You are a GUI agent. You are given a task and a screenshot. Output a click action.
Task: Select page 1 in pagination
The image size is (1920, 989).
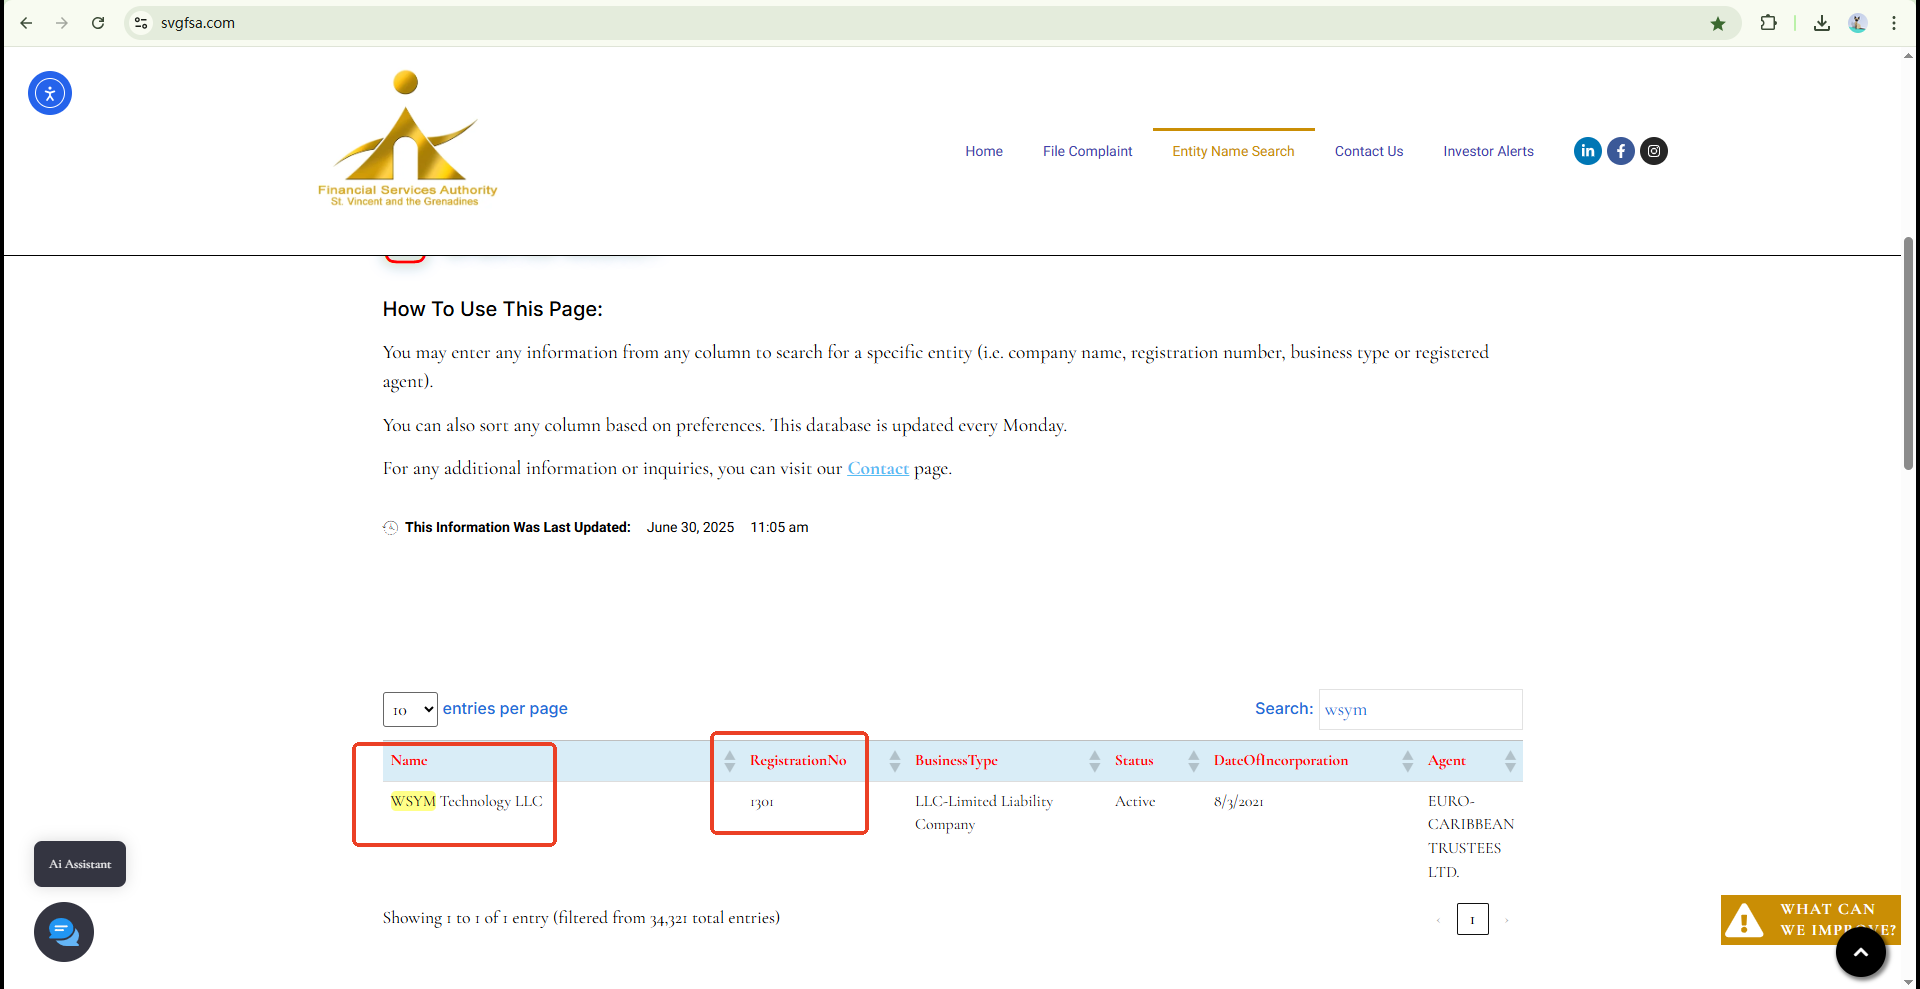[1472, 919]
